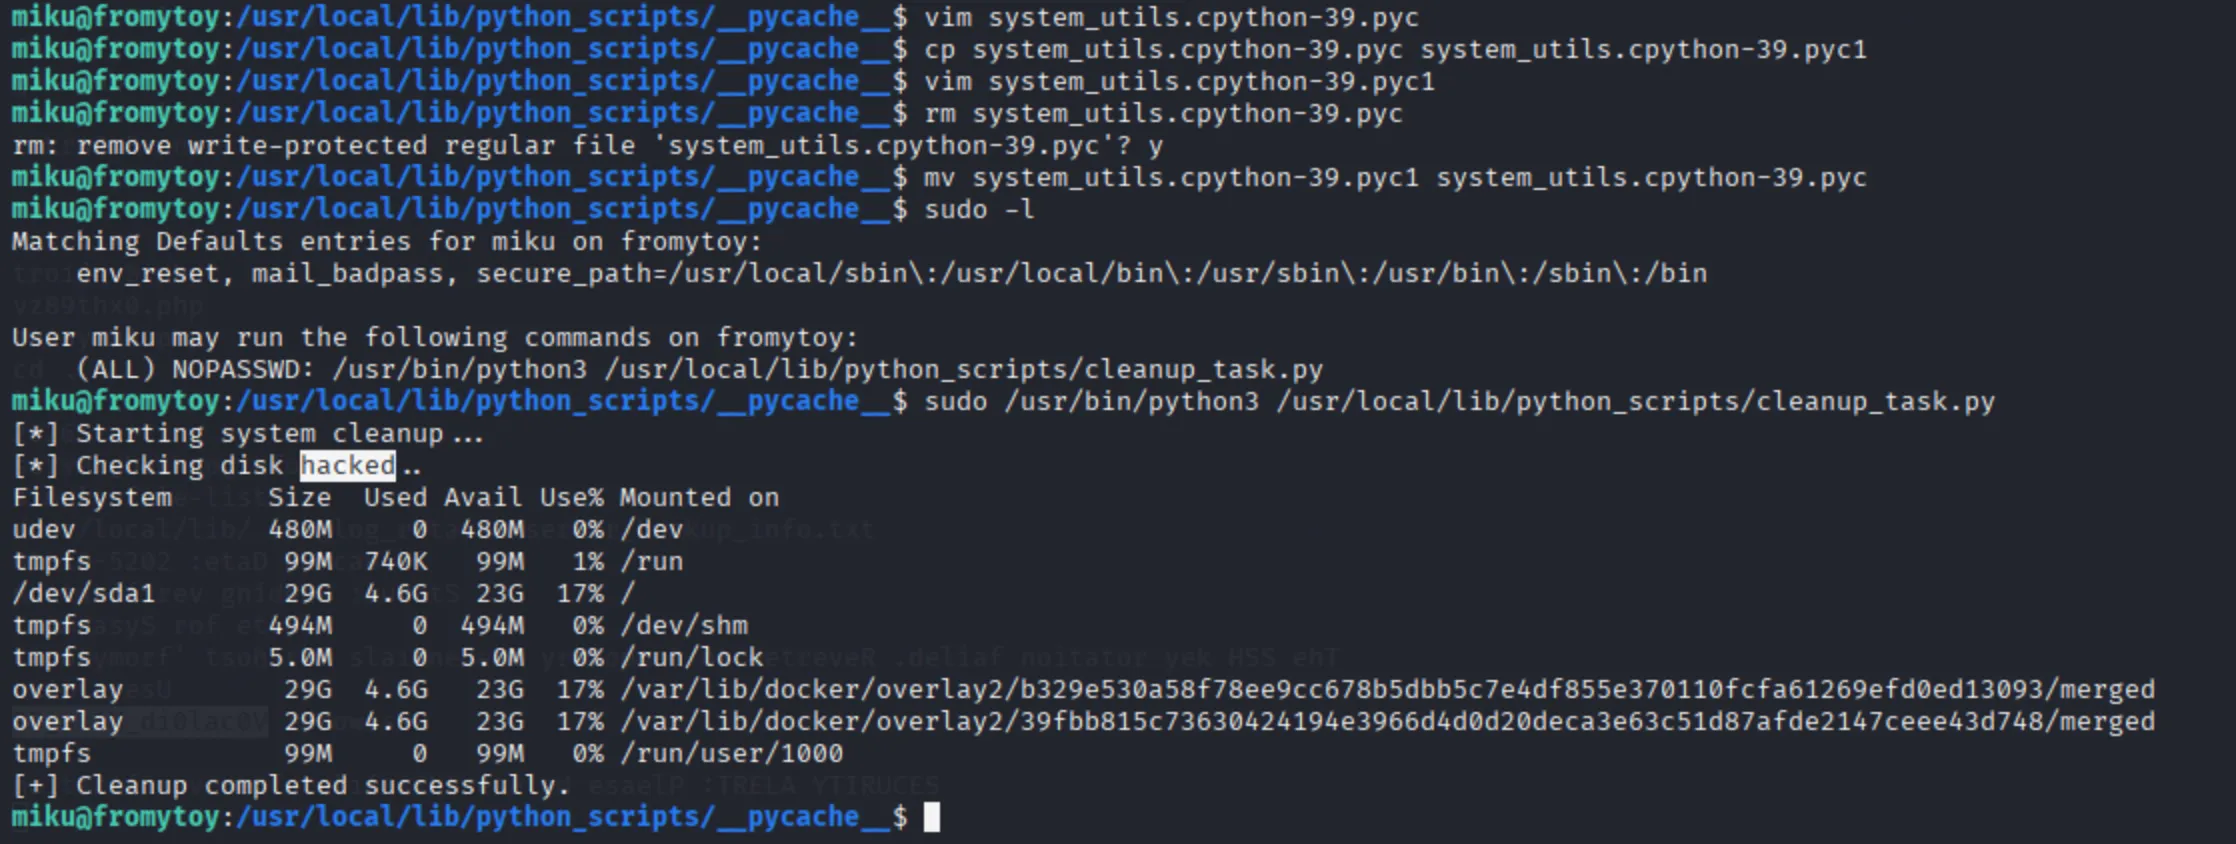Click the highlighted word "hacked"
The width and height of the screenshot is (2236, 844).
(x=347, y=465)
